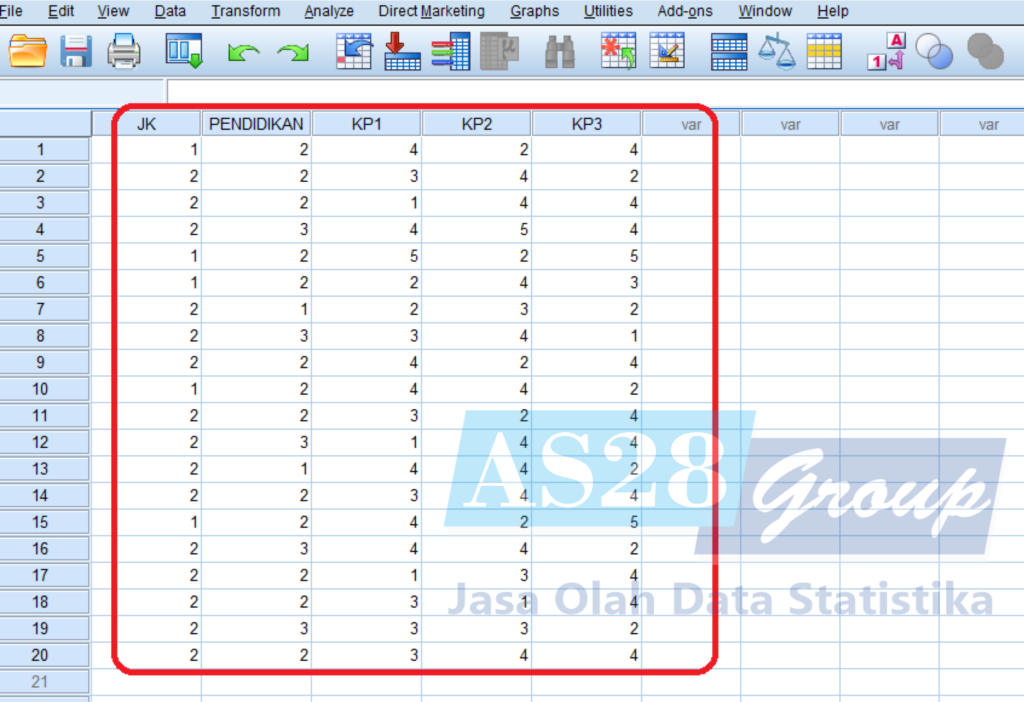Image resolution: width=1024 pixels, height=702 pixels.
Task: Open the Recall recently used dialogs icon
Action: pyautogui.click(x=184, y=51)
